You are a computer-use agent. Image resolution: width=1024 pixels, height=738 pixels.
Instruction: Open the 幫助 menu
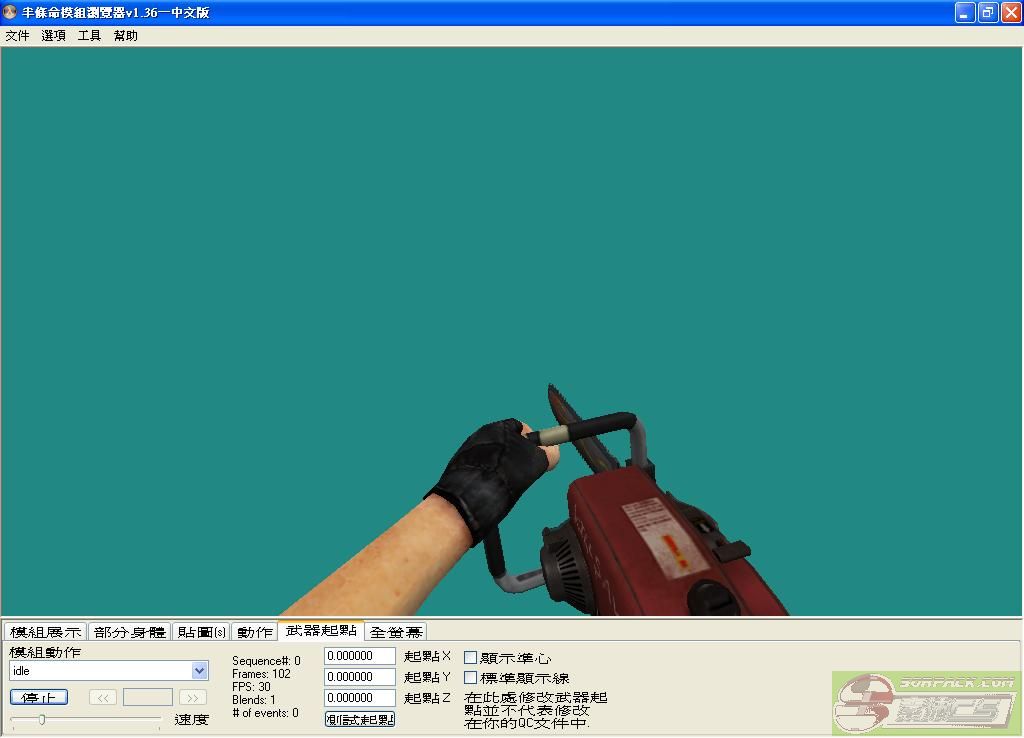(126, 36)
